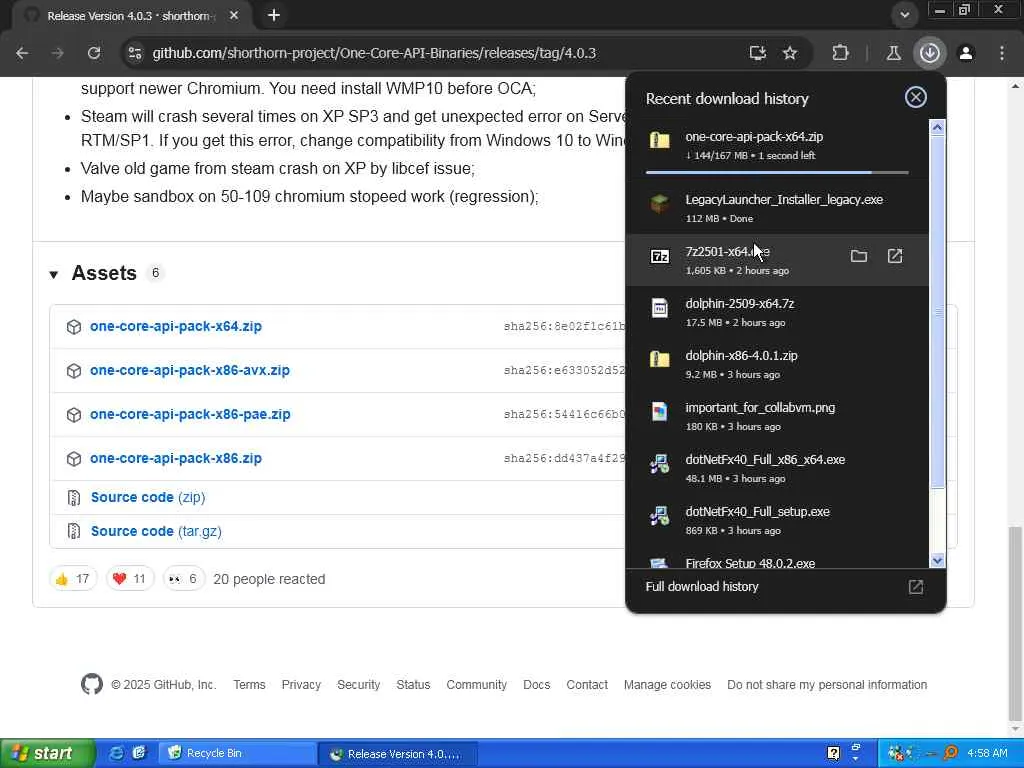1024x768 pixels.
Task: Click the Release Version 4.0 taskbar button
Action: pyautogui.click(x=399, y=754)
